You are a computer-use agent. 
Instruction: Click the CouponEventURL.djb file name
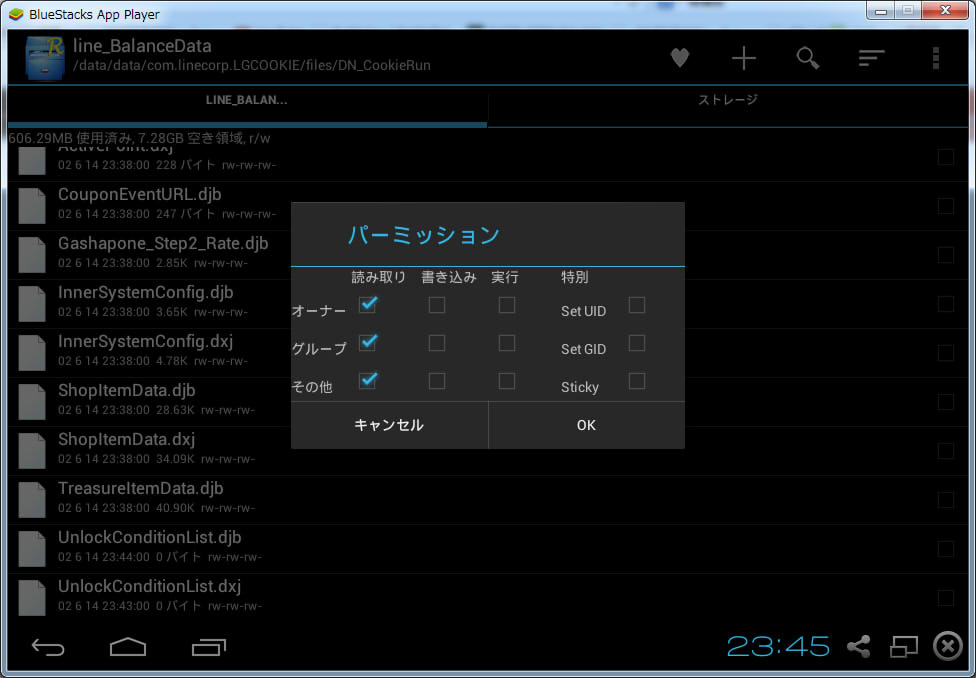click(x=139, y=195)
